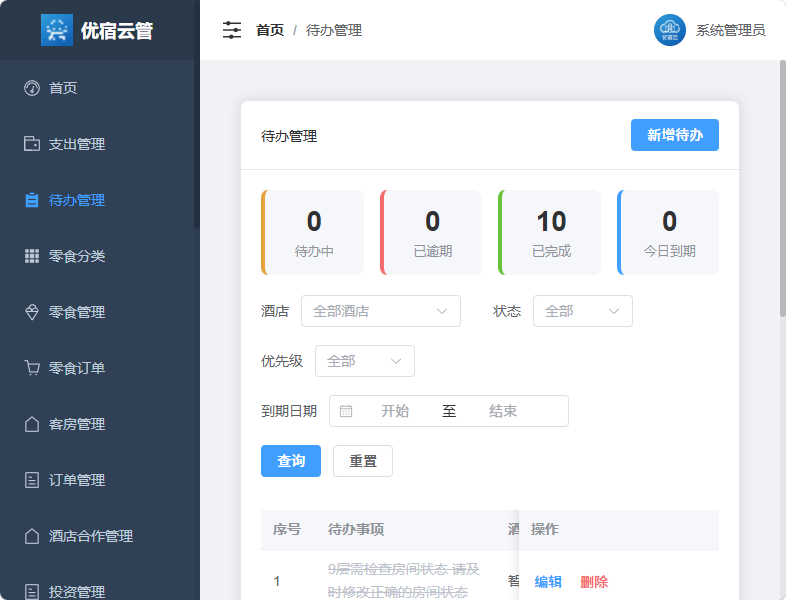This screenshot has width=786, height=600.
Task: Click the user avatar icon
Action: coord(670,30)
